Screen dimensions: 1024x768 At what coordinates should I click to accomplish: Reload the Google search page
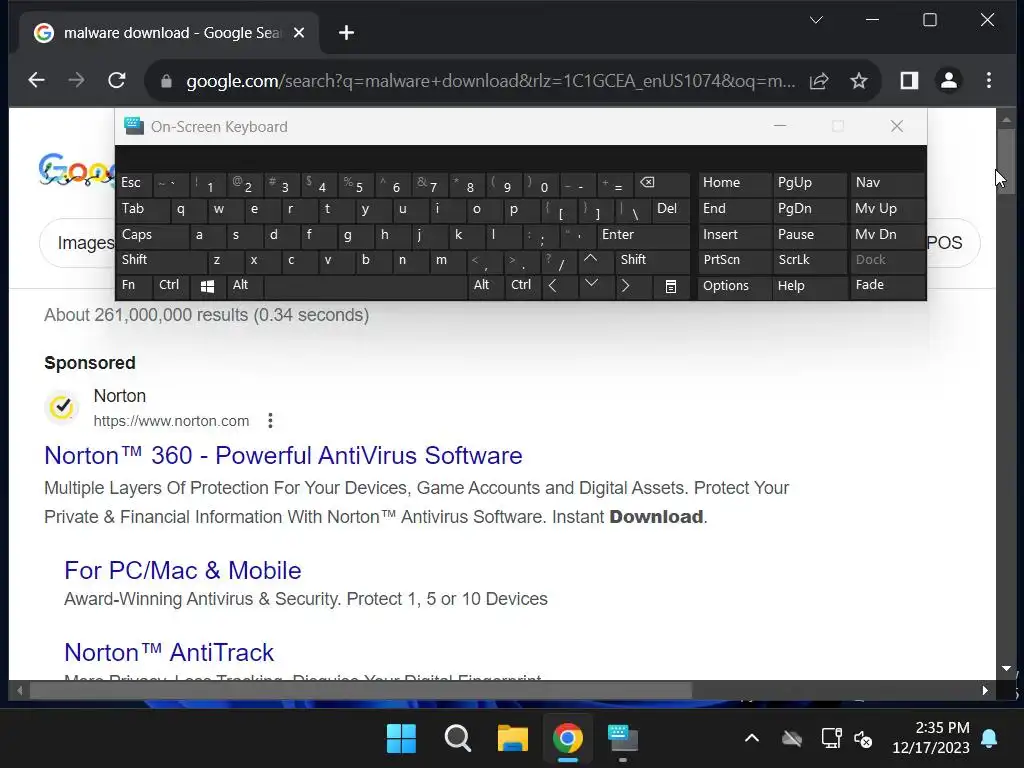click(117, 80)
